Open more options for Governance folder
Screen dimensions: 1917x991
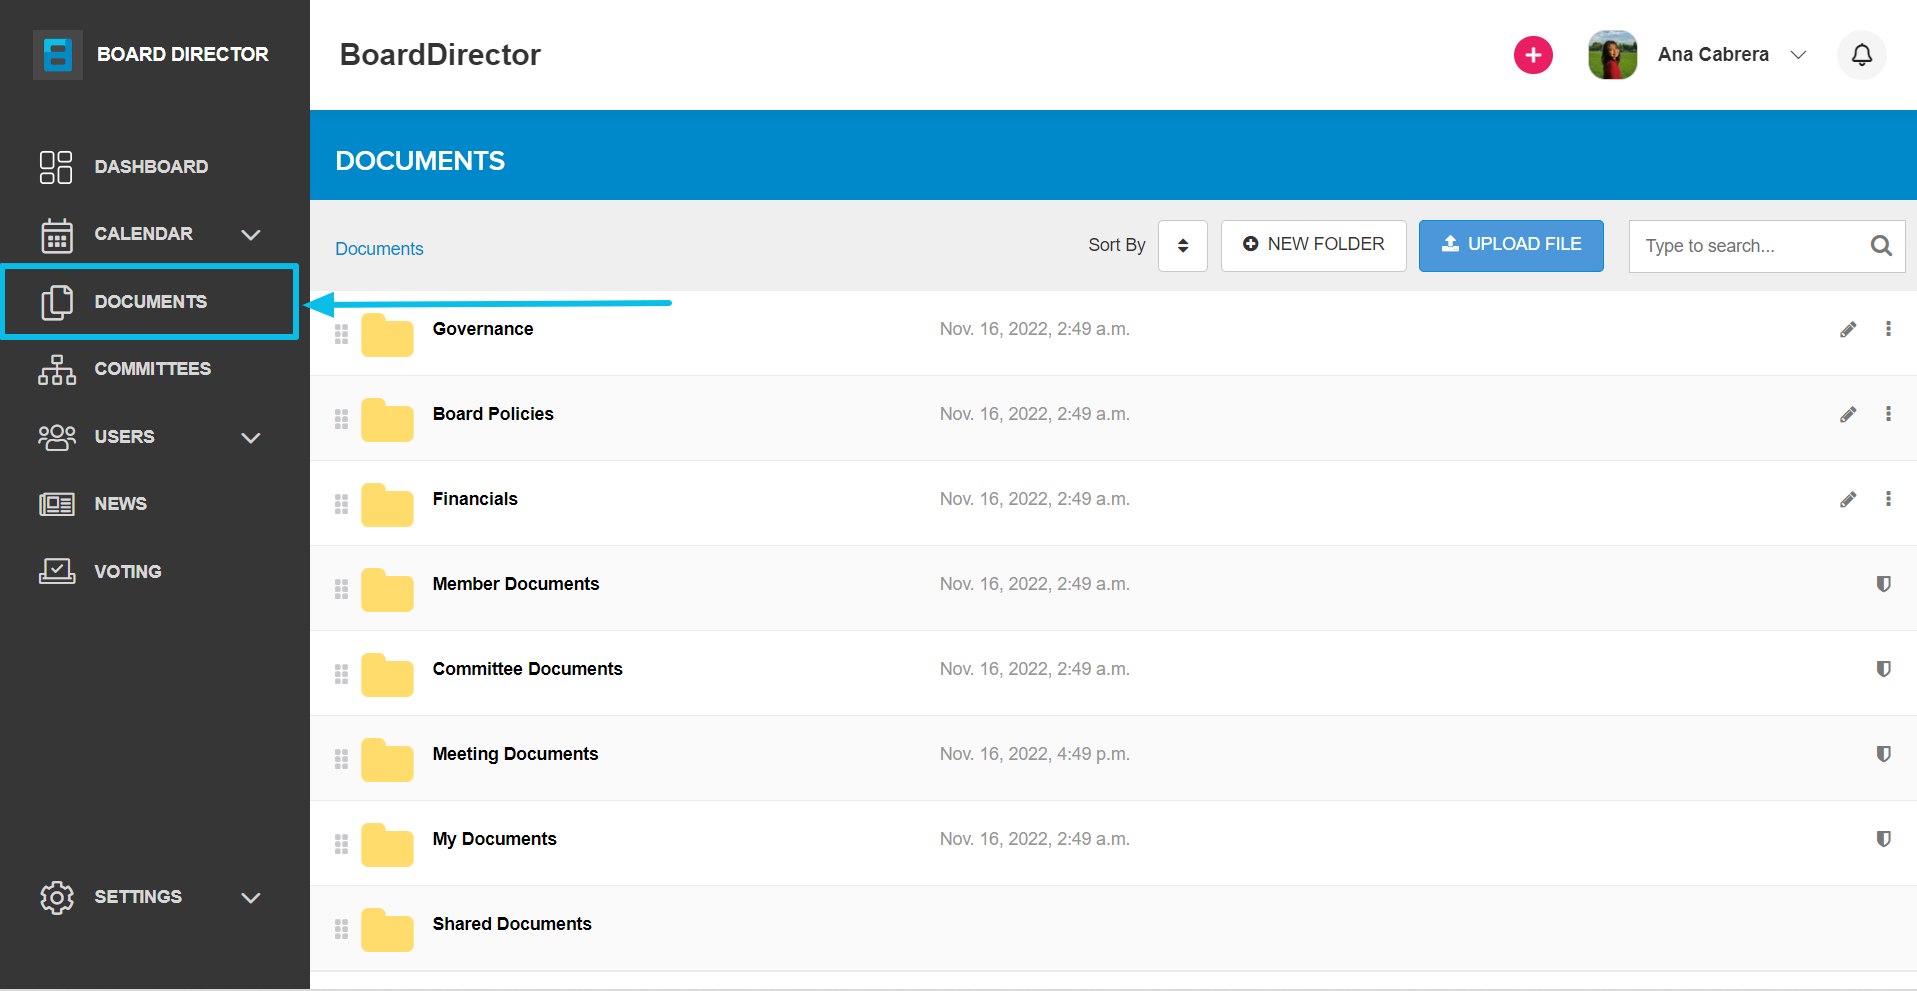coord(1888,329)
